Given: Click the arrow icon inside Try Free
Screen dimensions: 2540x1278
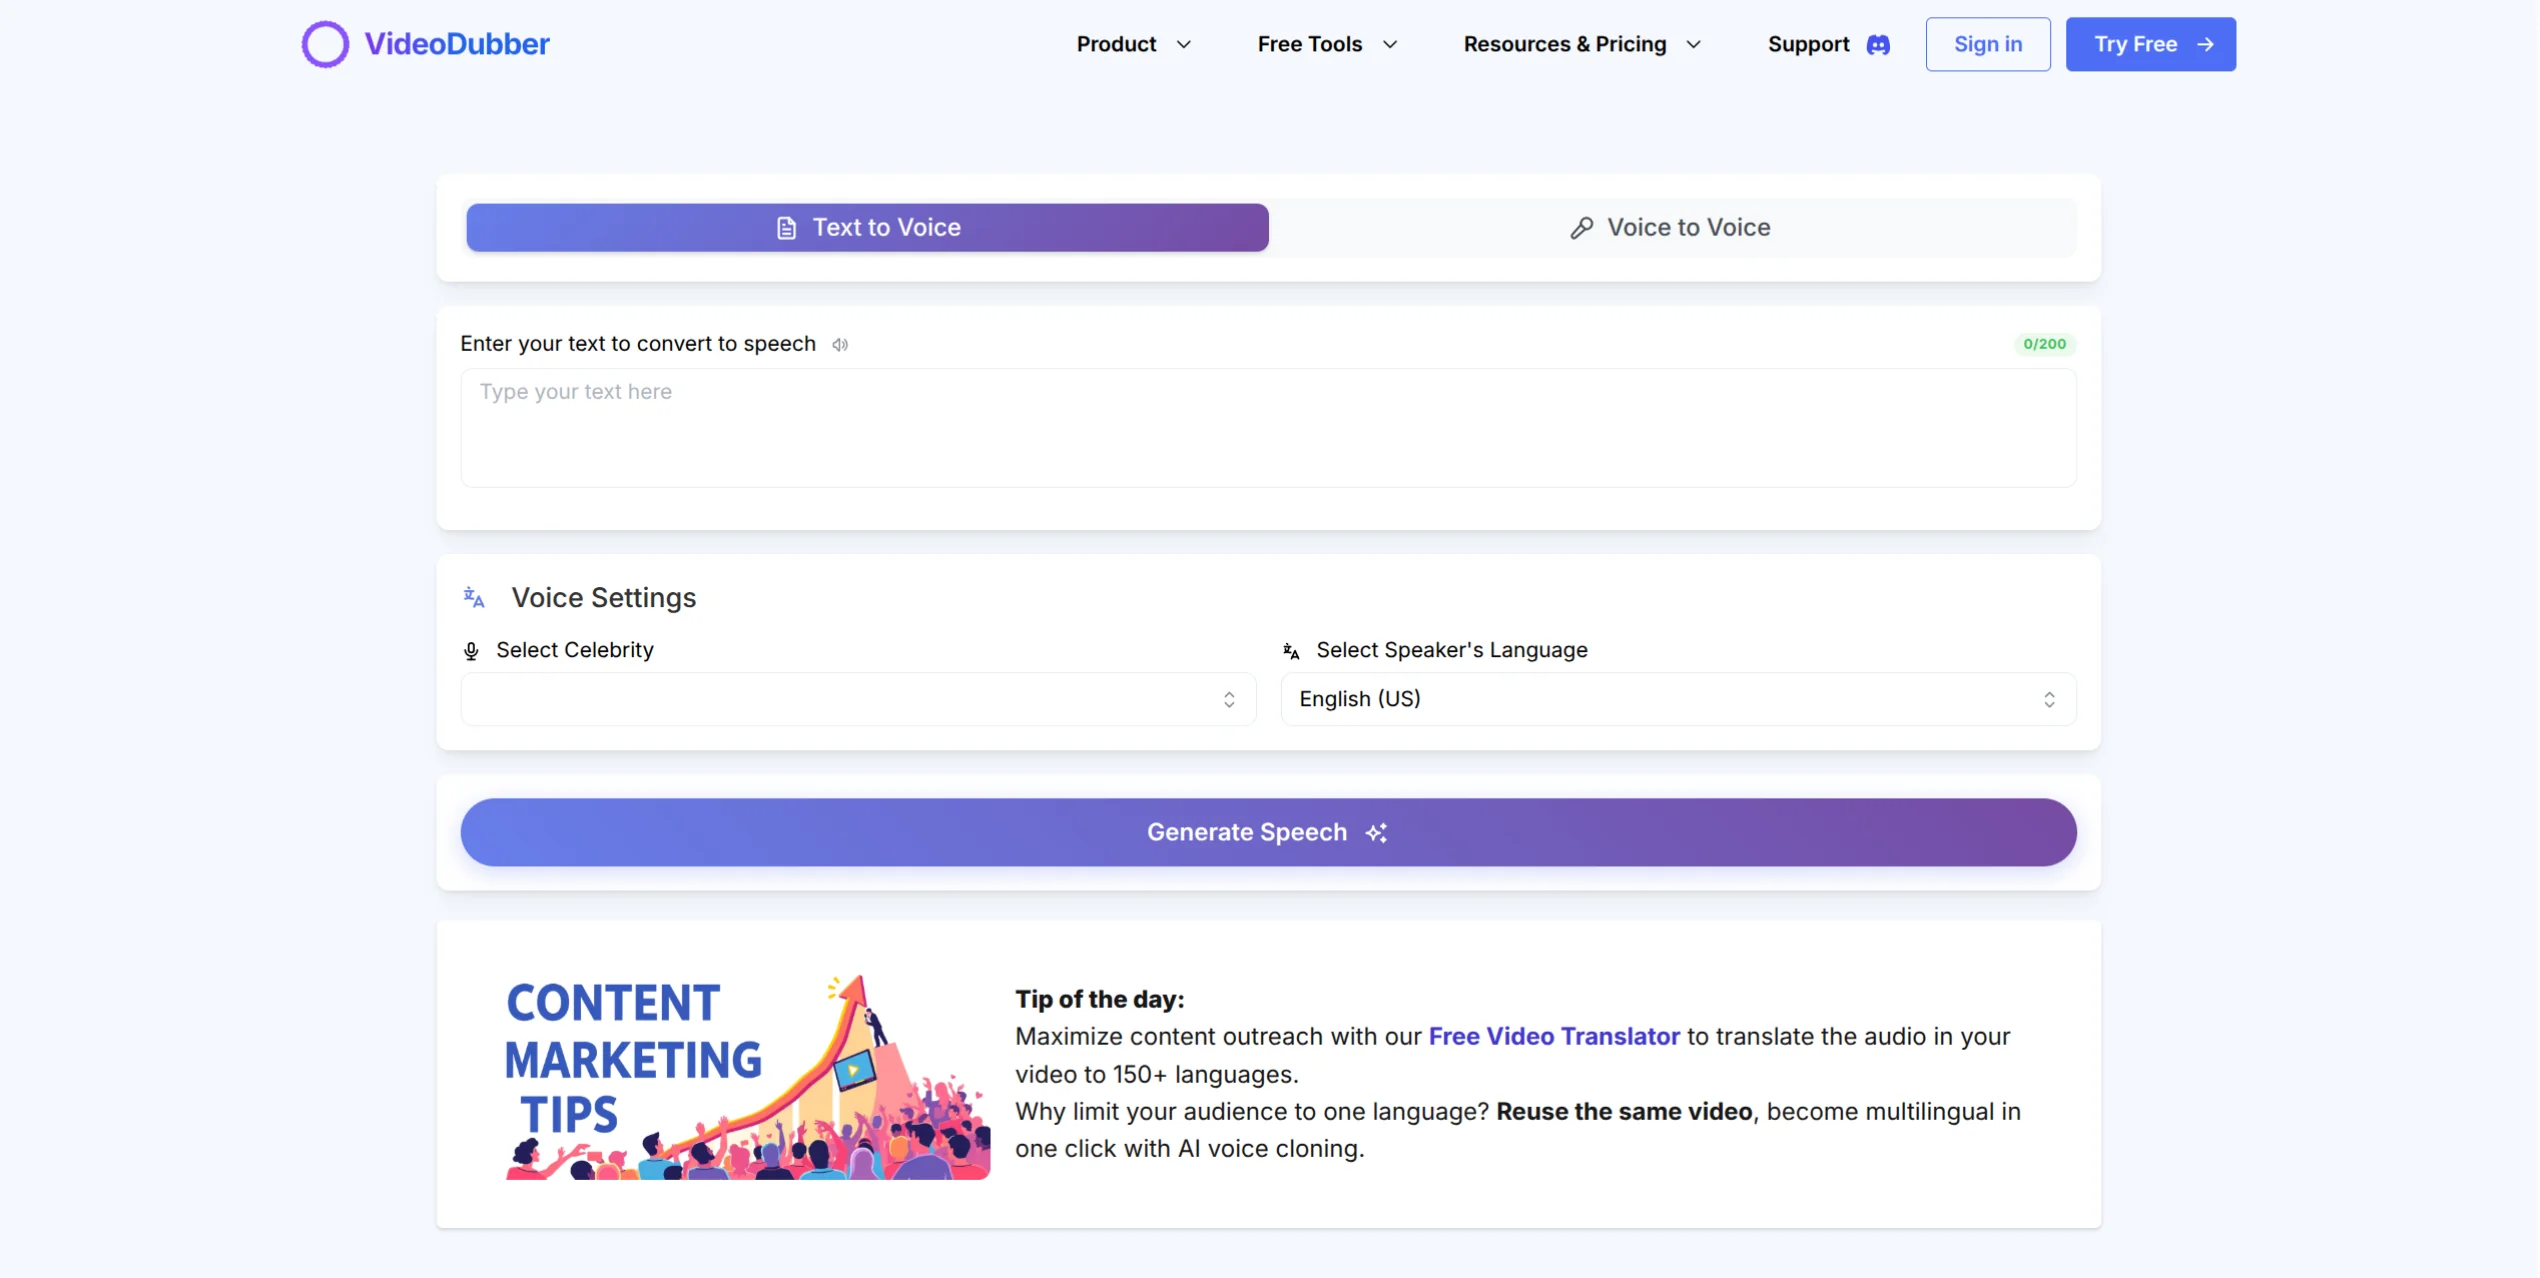Looking at the screenshot, I should [x=2205, y=44].
